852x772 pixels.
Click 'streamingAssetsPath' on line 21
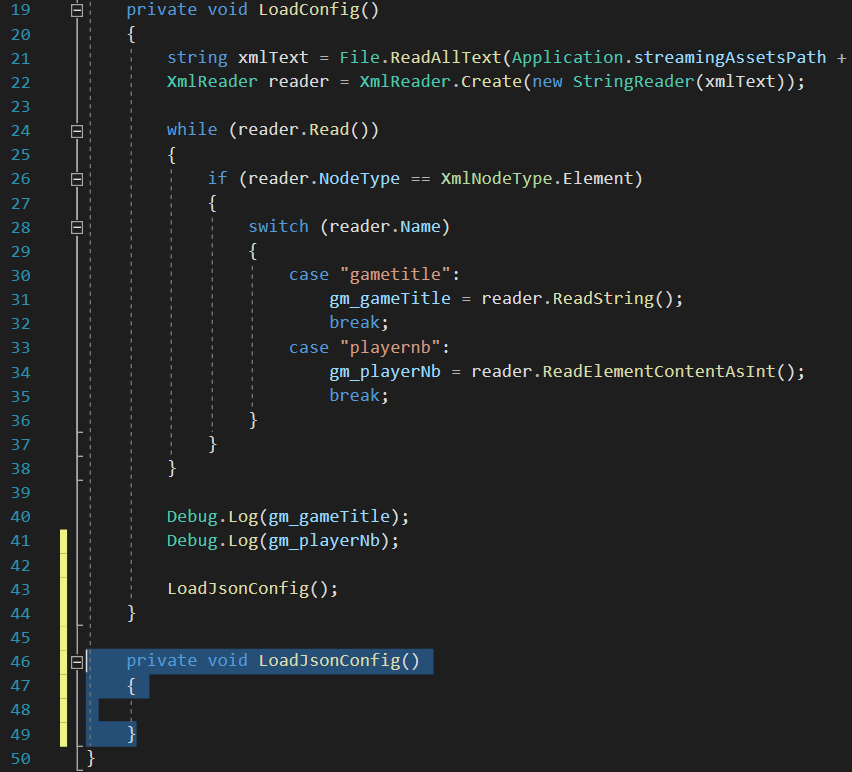730,58
